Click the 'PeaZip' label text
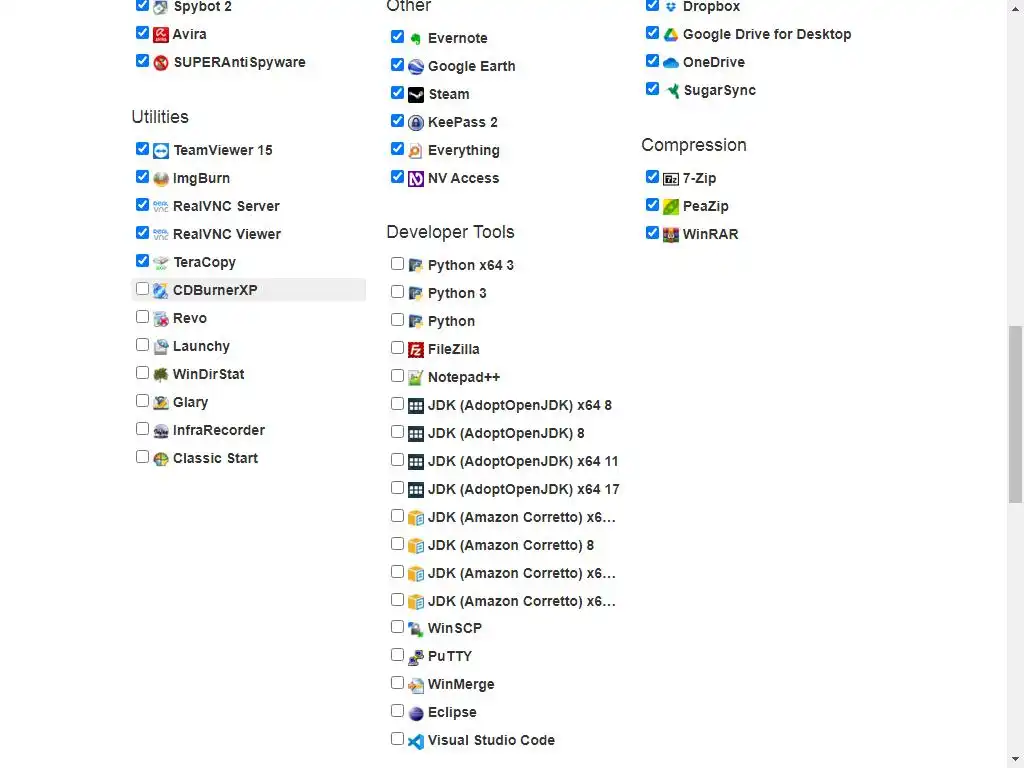Screen dimensions: 1024x768 [x=705, y=207]
